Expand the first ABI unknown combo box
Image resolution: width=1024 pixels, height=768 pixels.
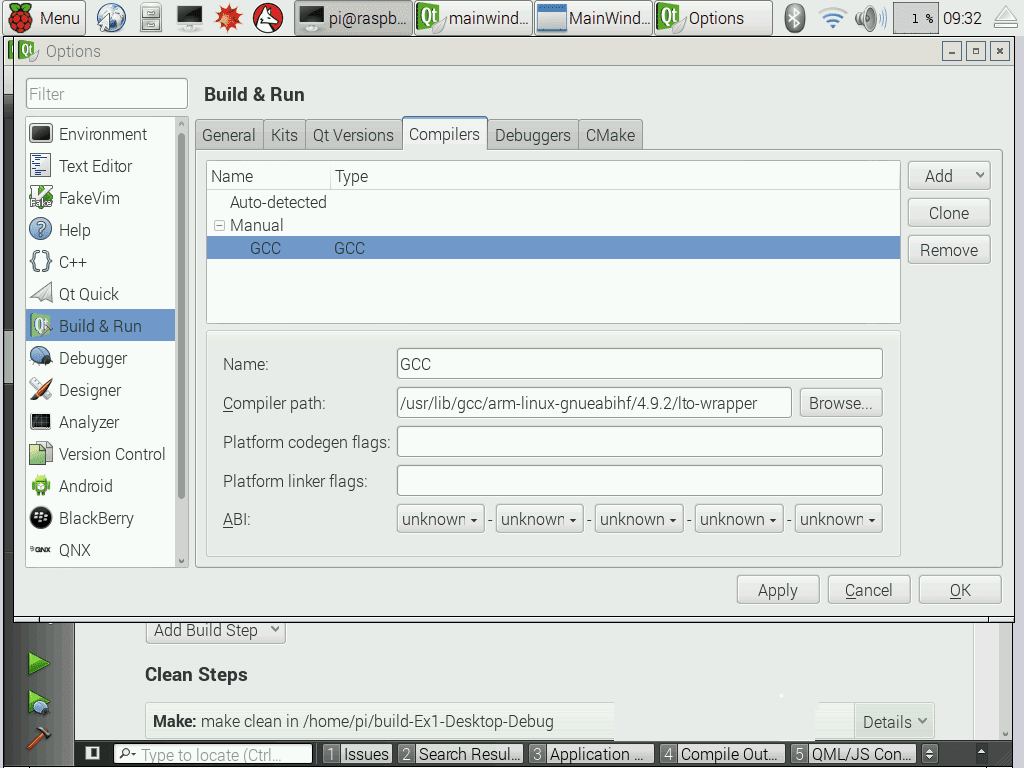click(440, 519)
